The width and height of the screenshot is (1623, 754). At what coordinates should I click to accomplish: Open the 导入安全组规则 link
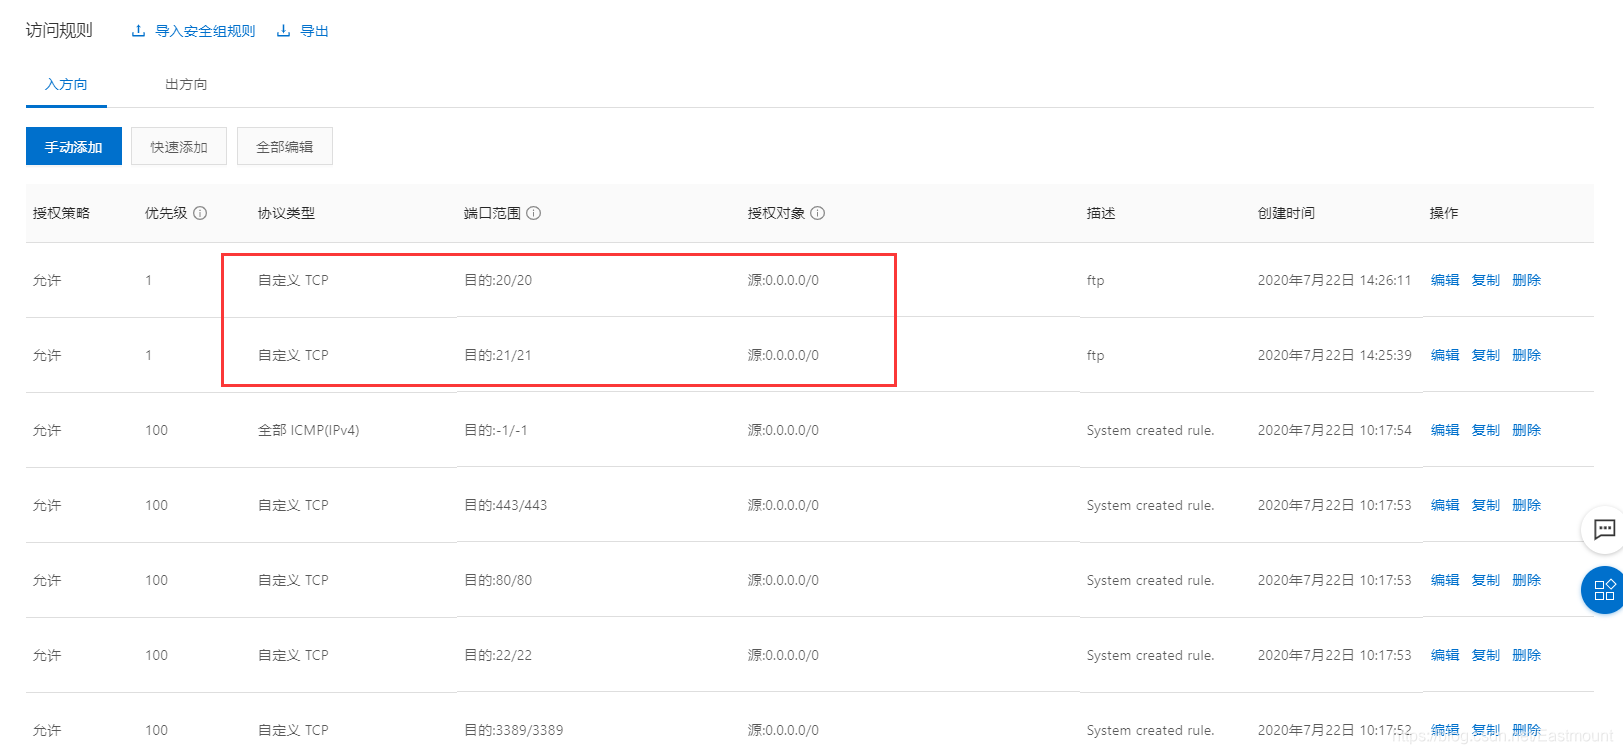(205, 31)
